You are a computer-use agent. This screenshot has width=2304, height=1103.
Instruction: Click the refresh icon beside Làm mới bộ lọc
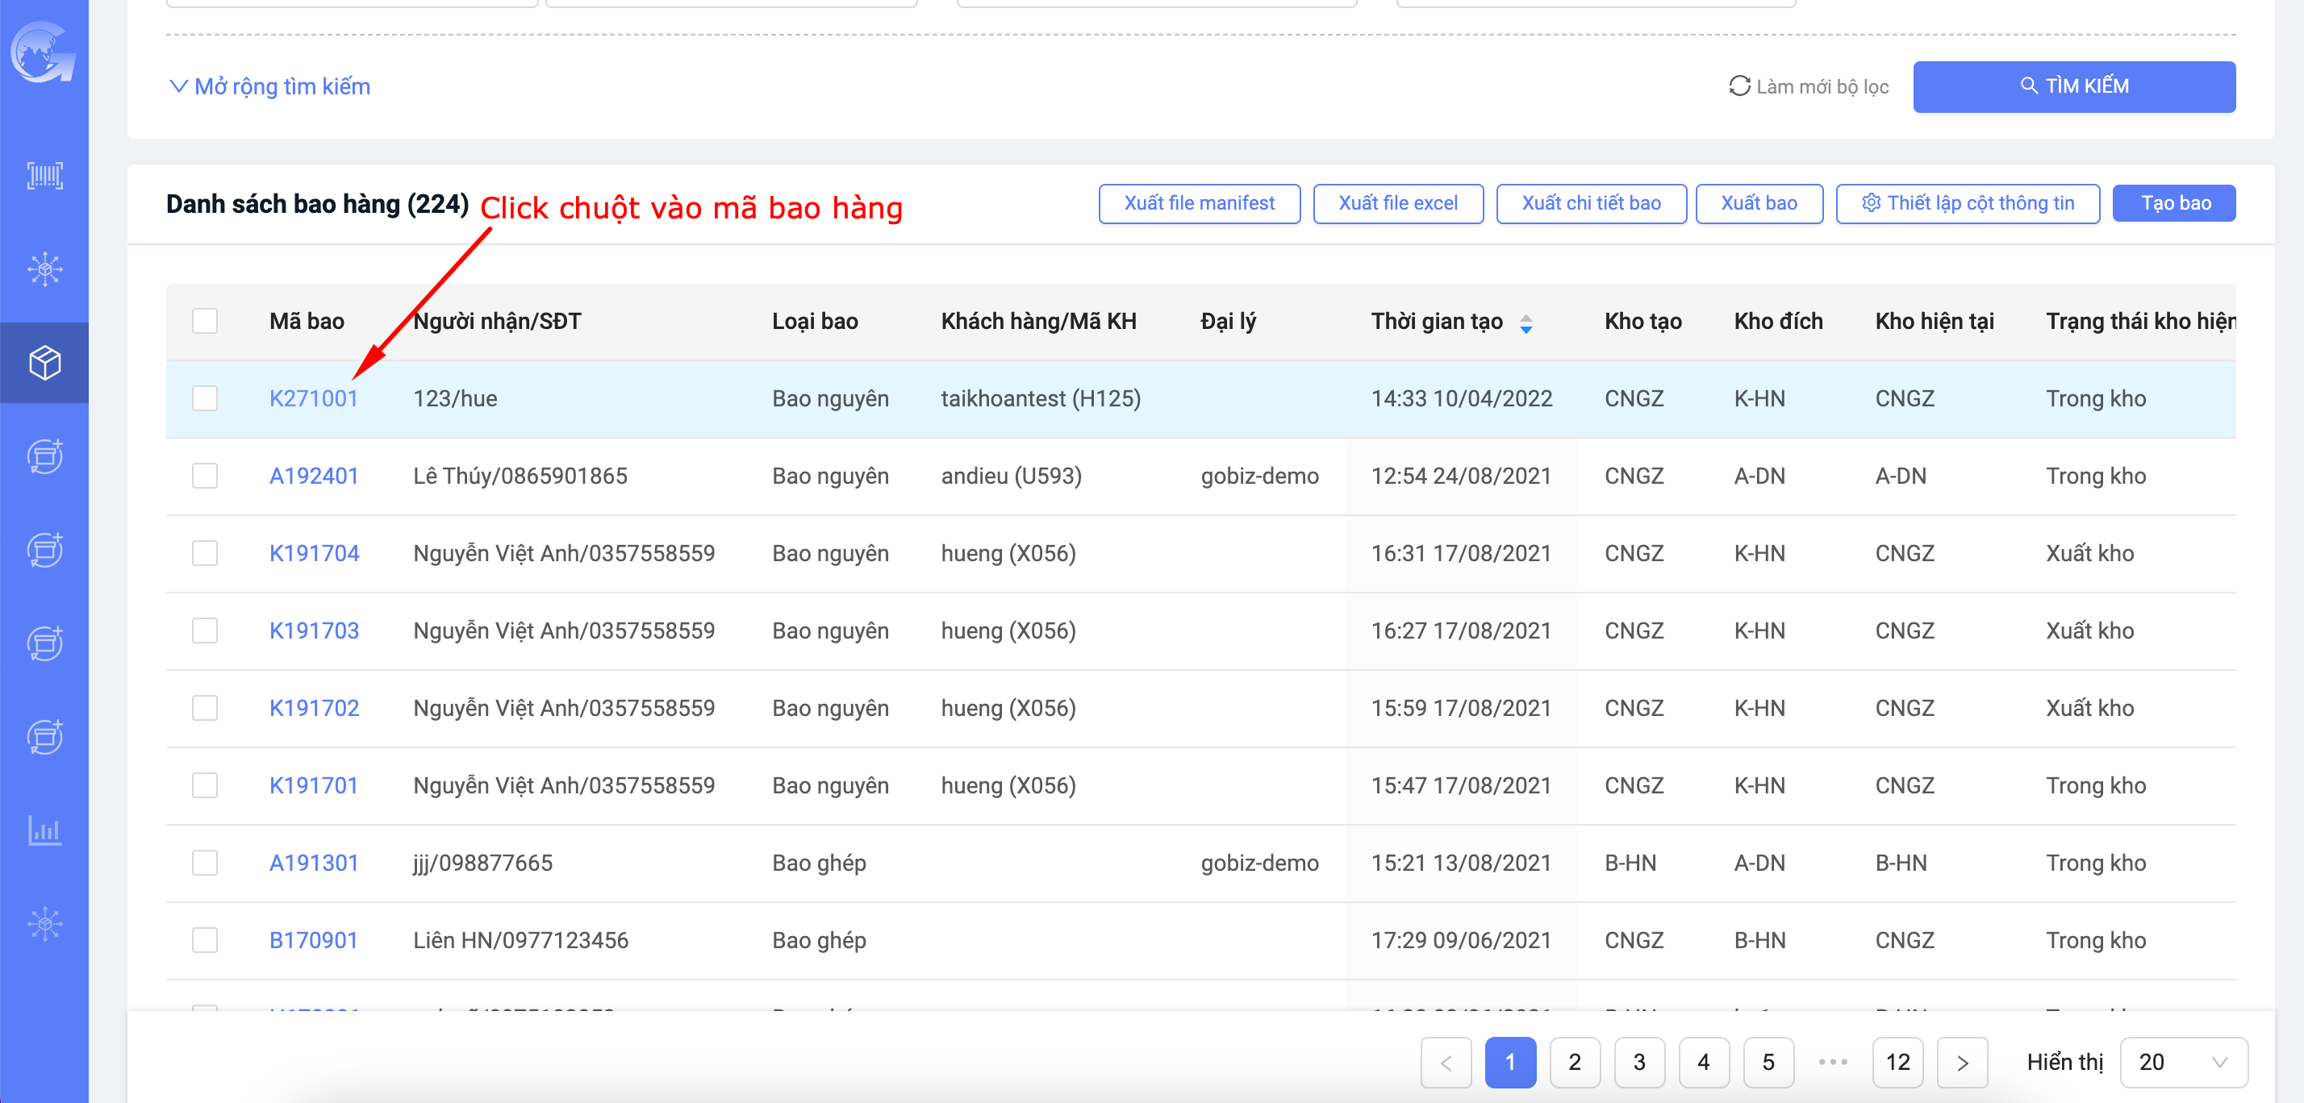[x=1739, y=86]
